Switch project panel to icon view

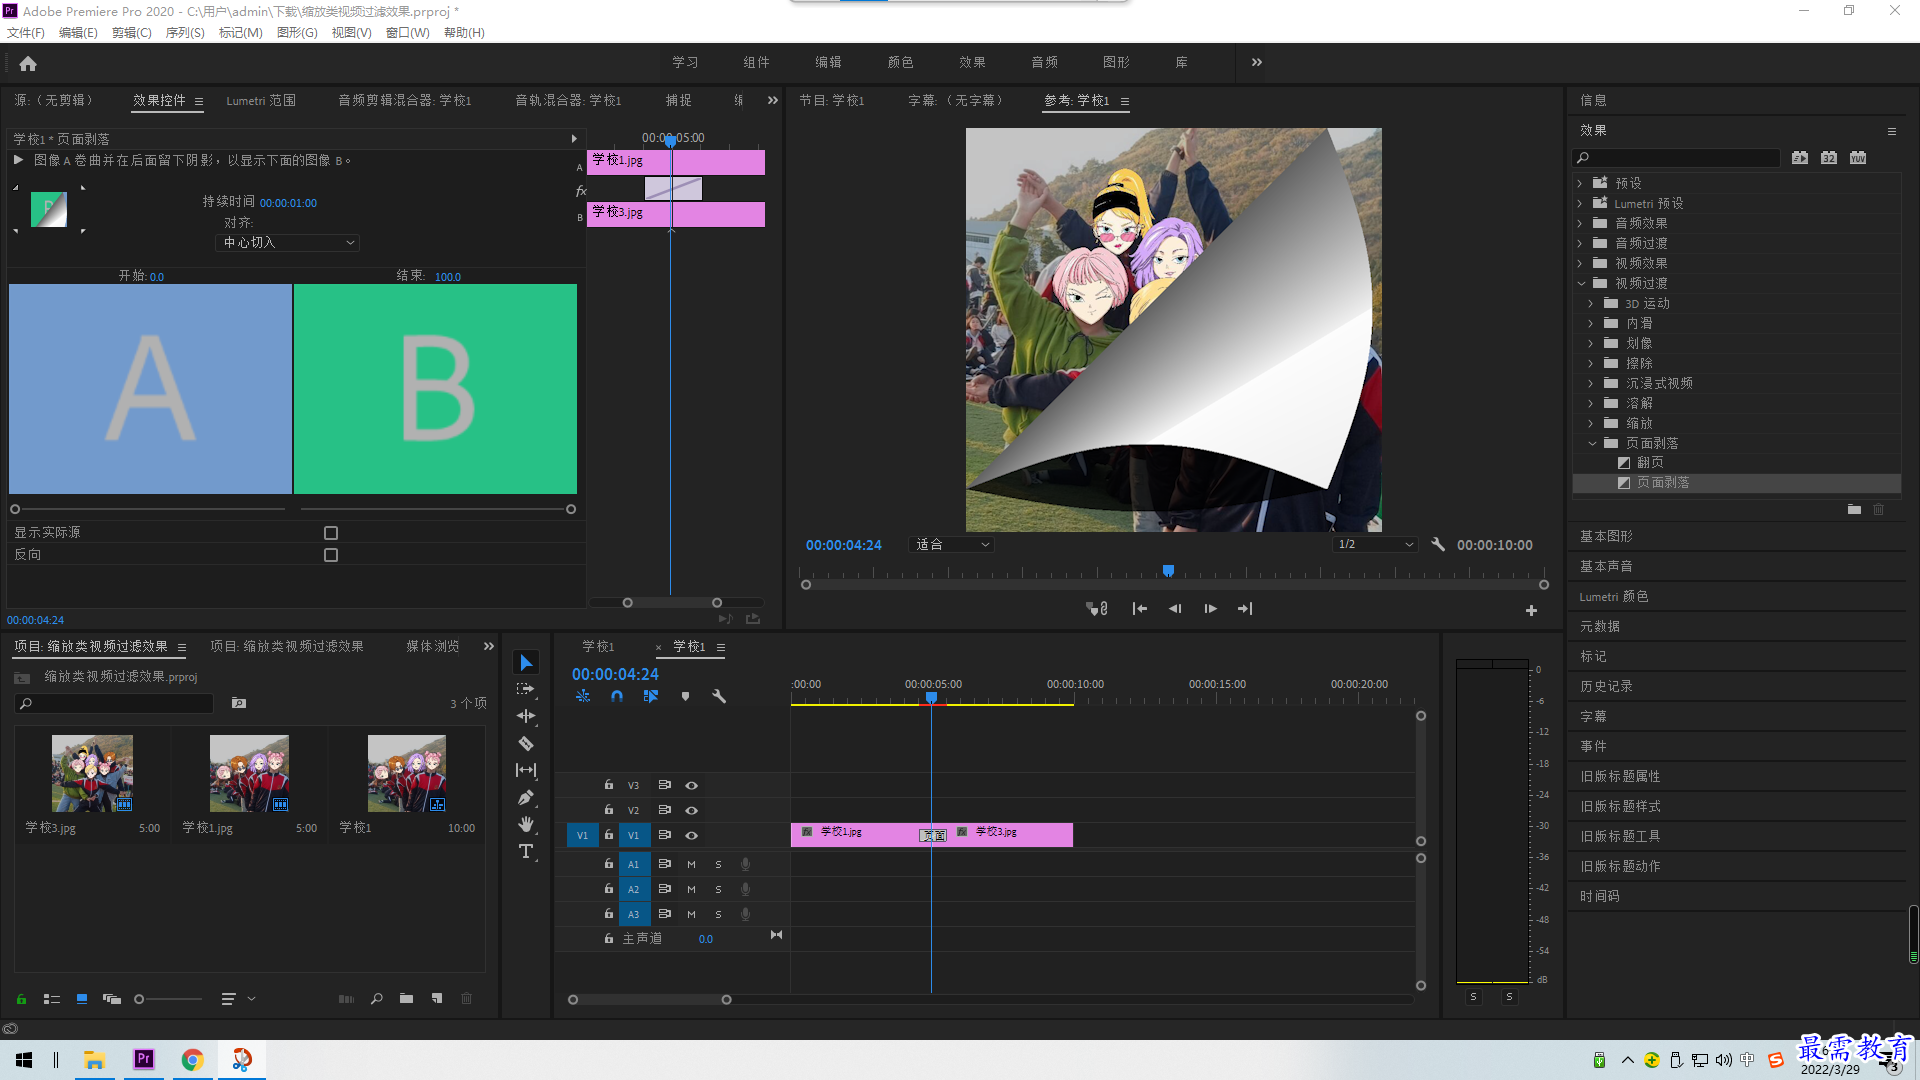point(82,999)
